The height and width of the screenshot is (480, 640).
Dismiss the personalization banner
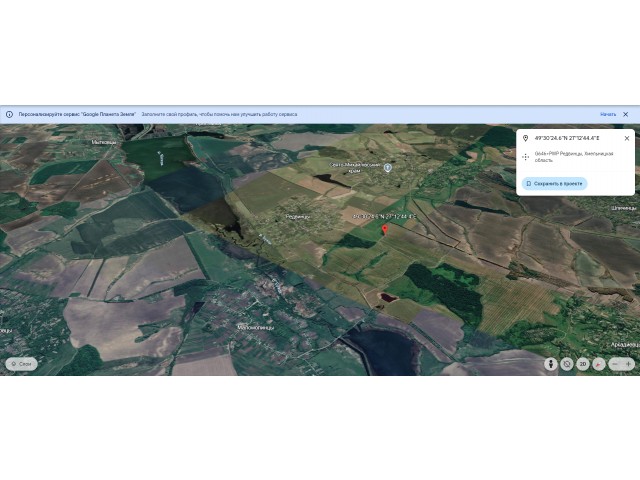point(626,114)
